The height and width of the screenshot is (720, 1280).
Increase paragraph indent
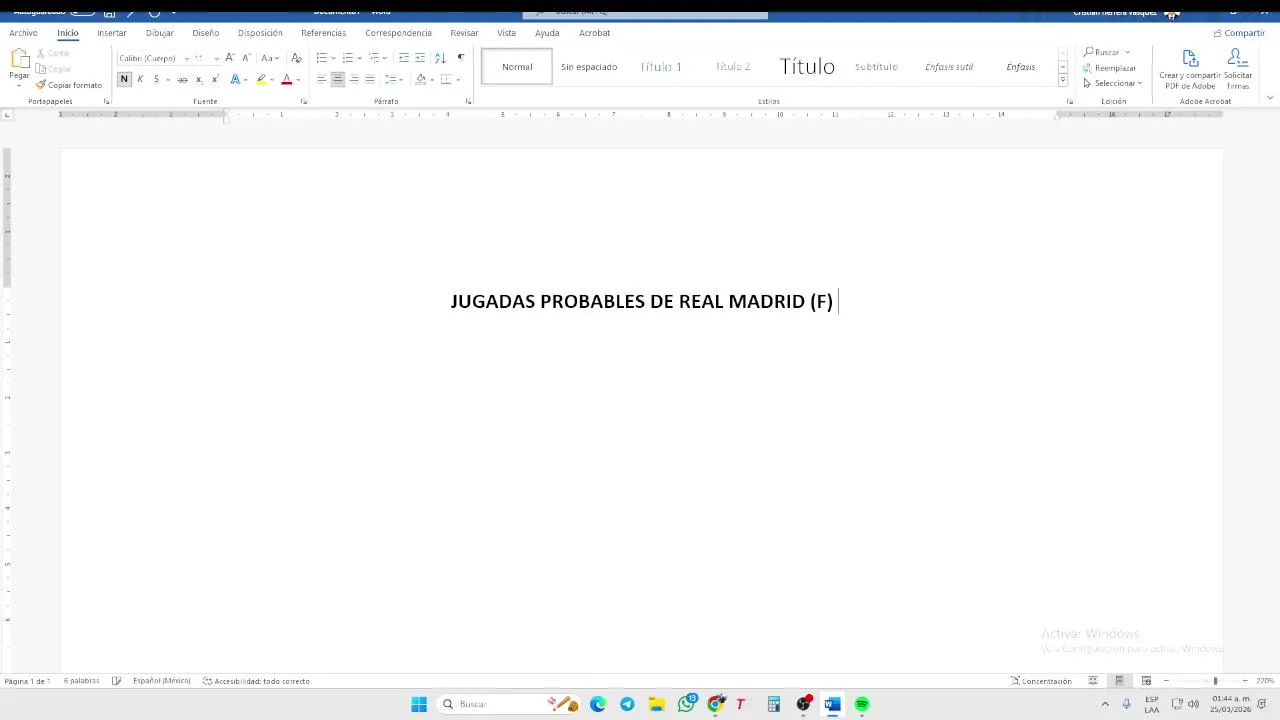point(420,58)
